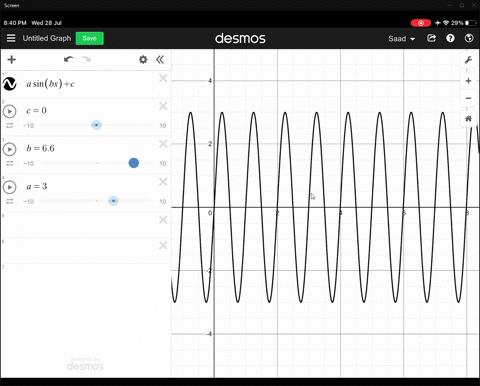This screenshot has width=480, height=386.
Task: Click the share graph icon
Action: coord(431,38)
